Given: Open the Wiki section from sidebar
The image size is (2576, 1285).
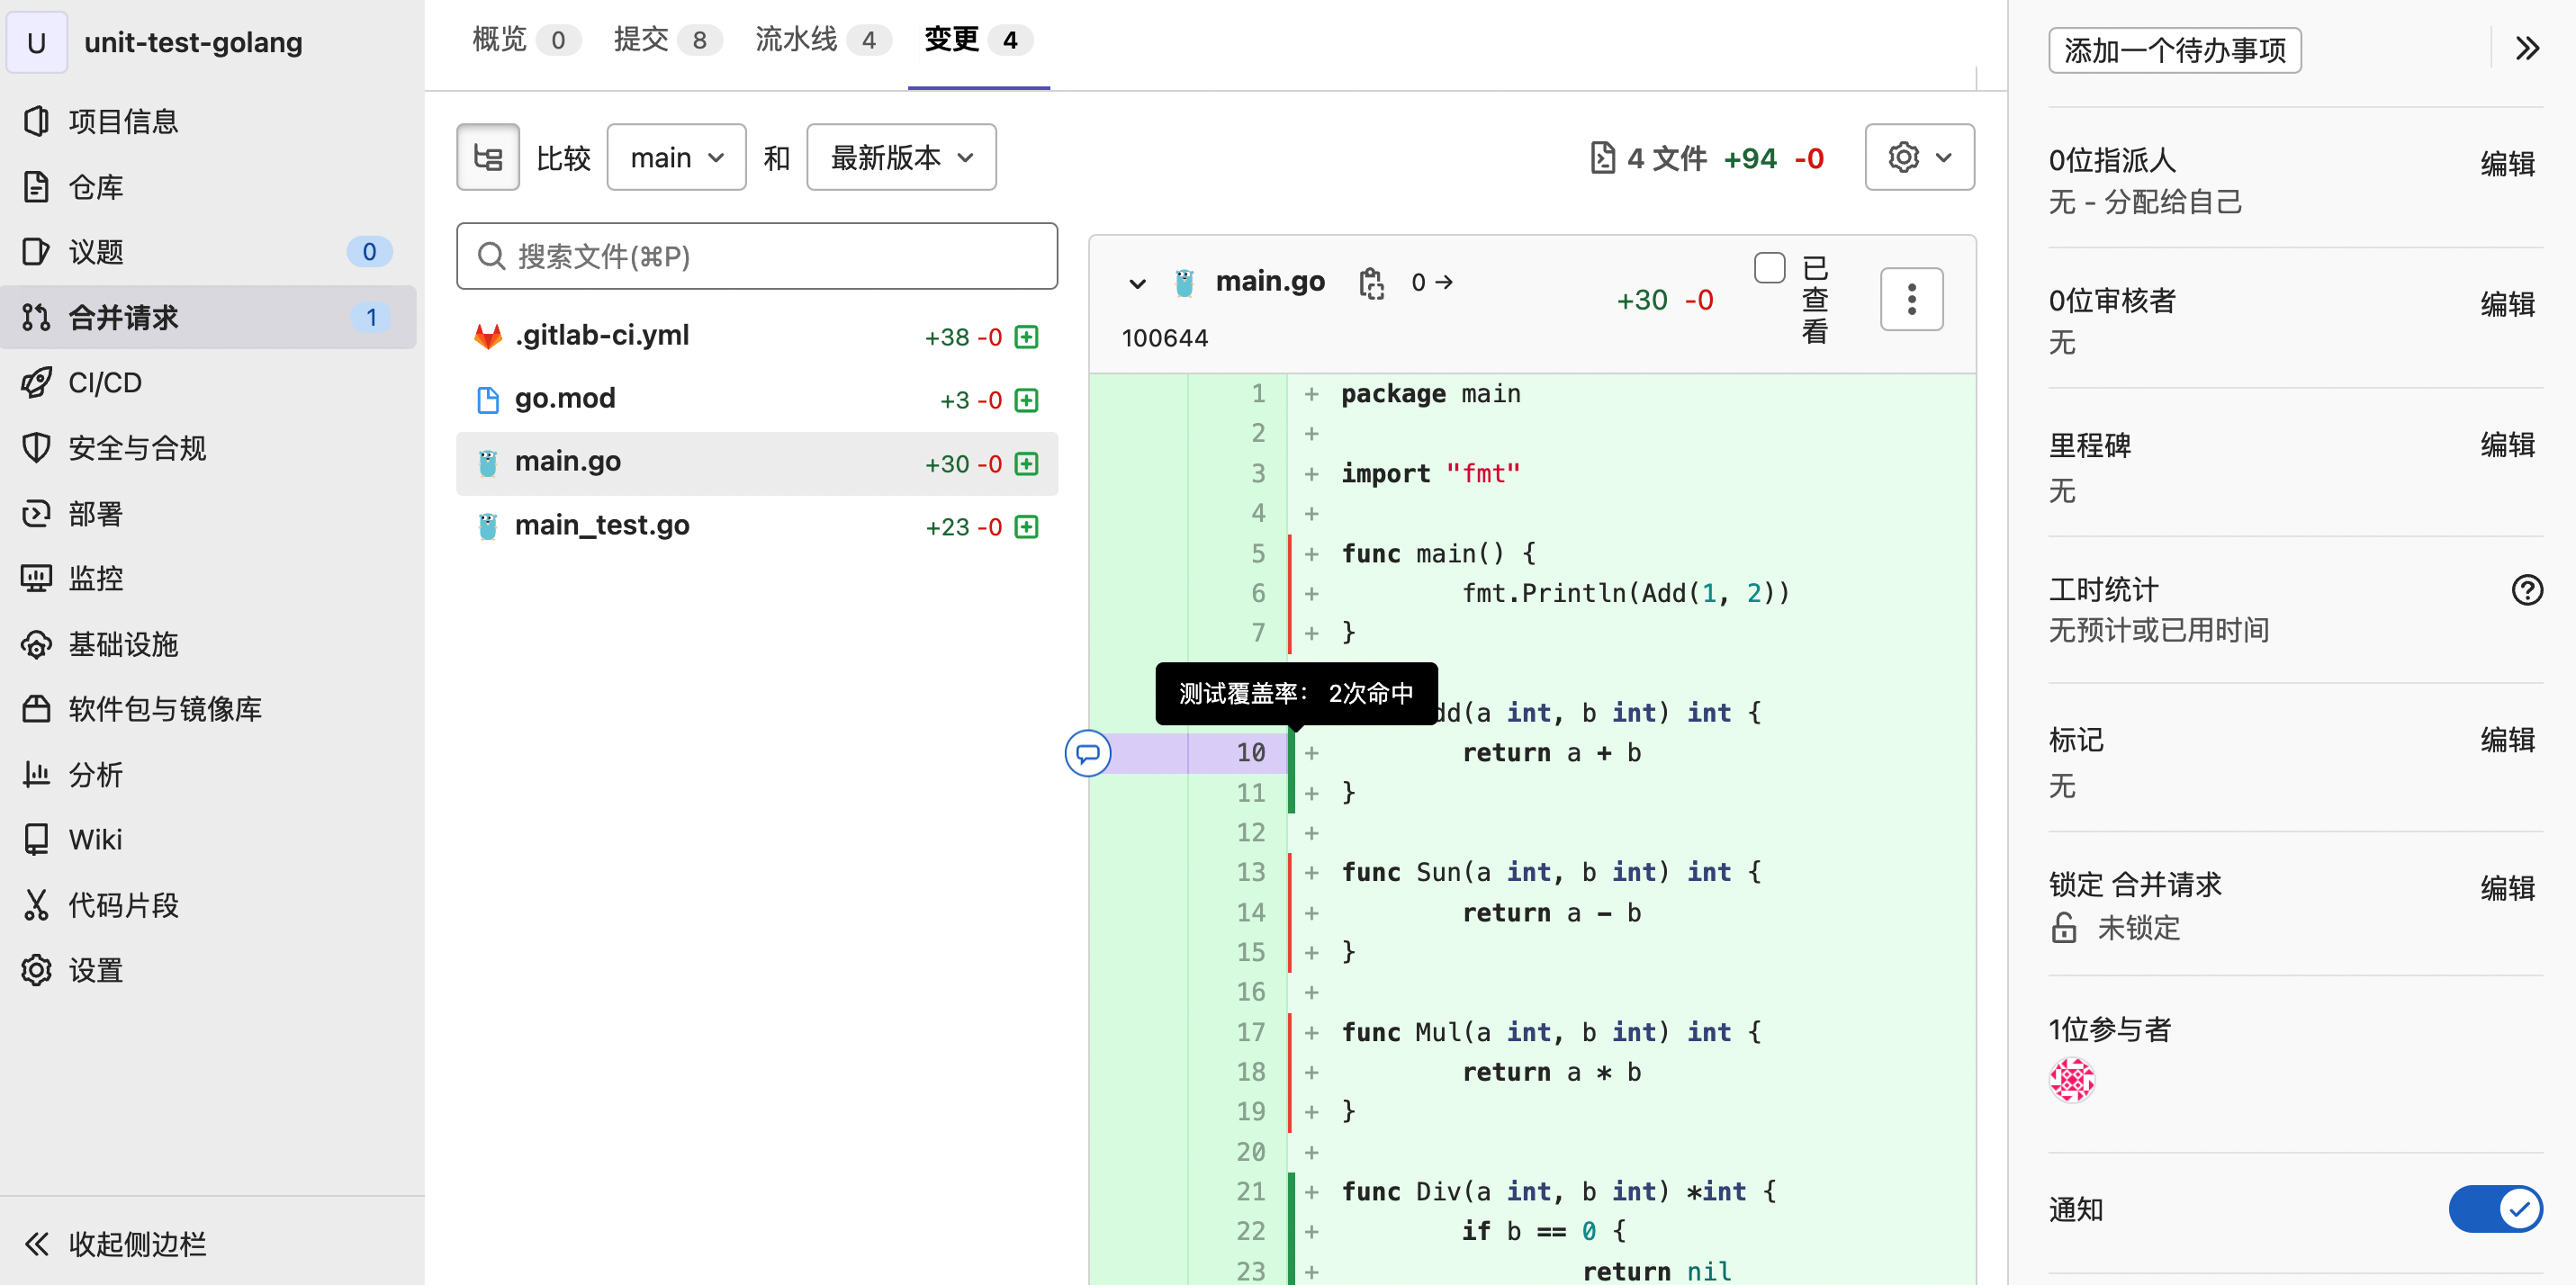Looking at the screenshot, I should pos(95,839).
